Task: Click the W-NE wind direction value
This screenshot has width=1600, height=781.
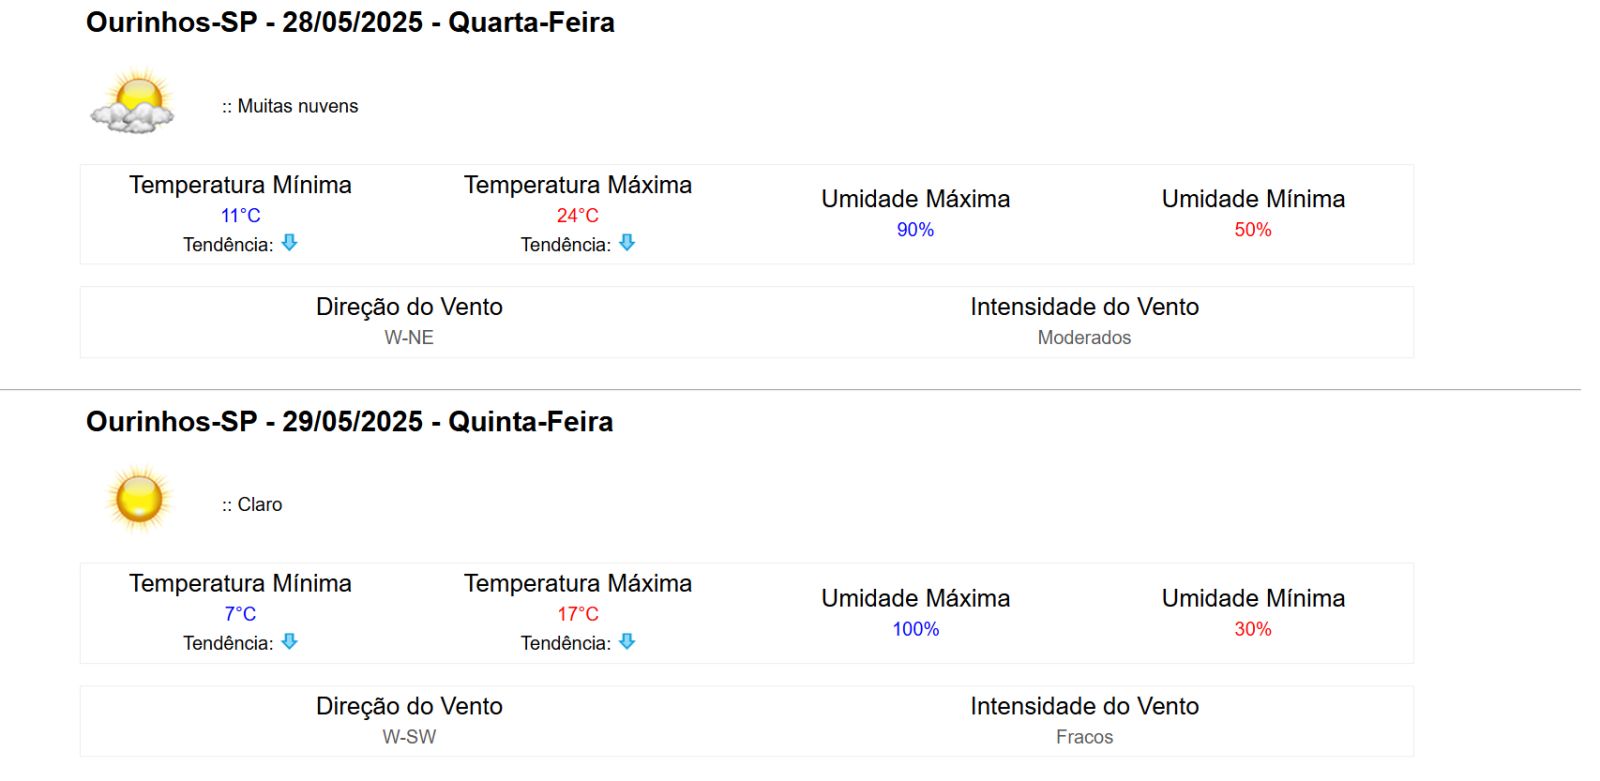Action: point(409,338)
